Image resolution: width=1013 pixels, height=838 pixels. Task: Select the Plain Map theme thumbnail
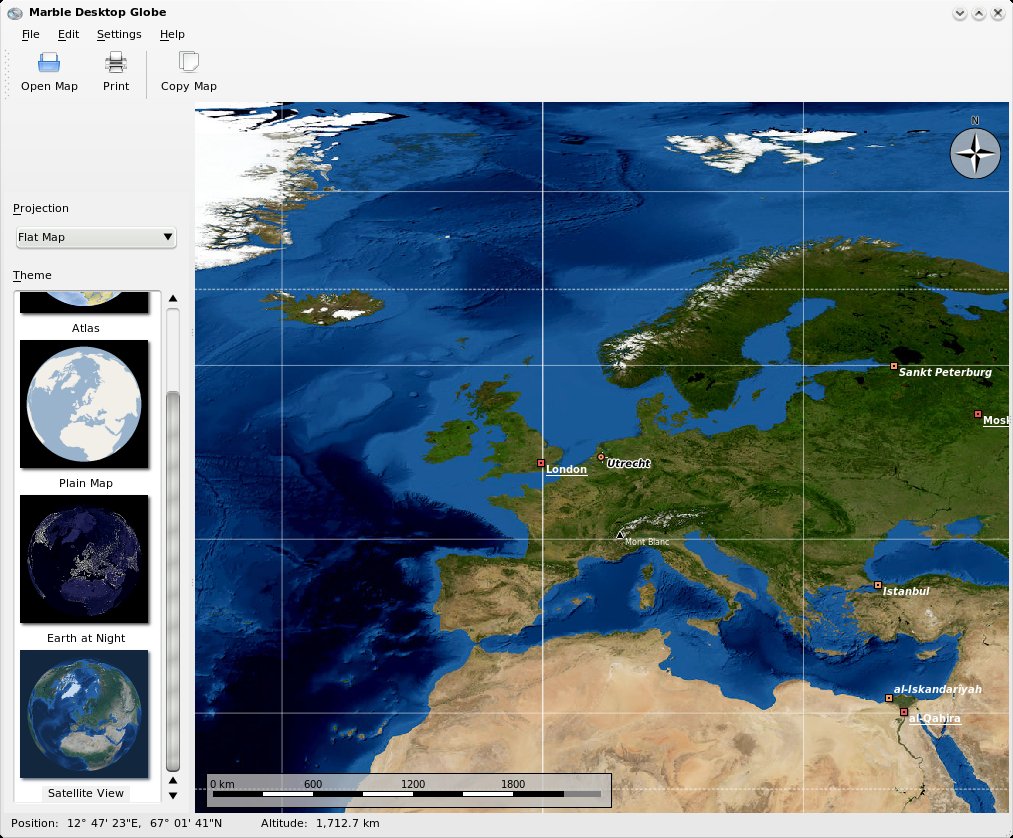pyautogui.click(x=84, y=404)
